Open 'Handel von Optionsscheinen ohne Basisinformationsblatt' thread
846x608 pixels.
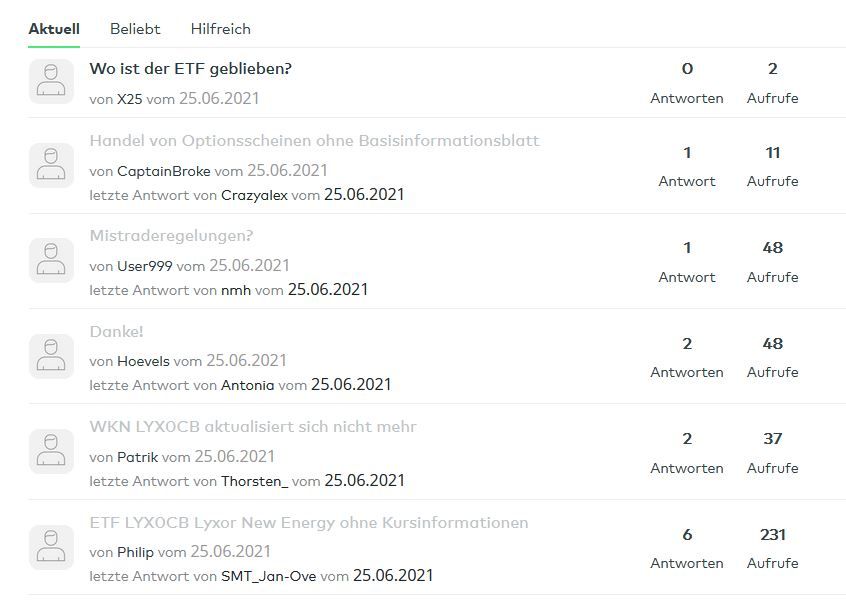pos(314,141)
